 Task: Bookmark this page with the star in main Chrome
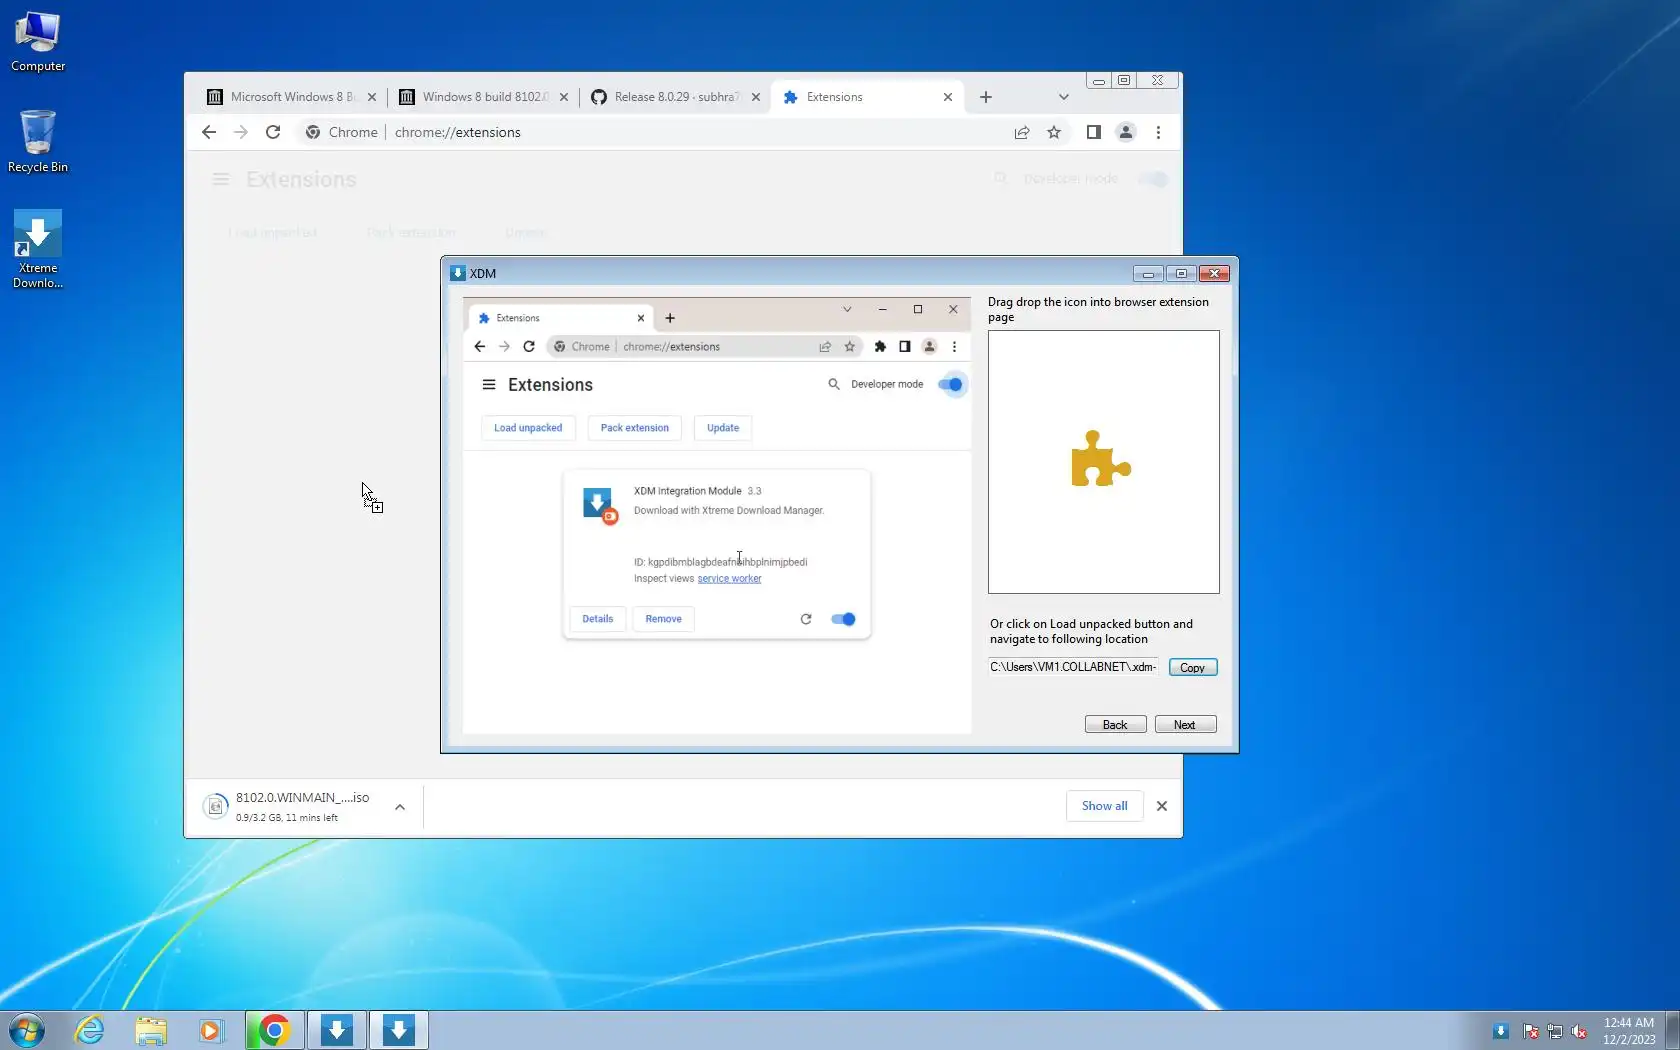[1054, 132]
